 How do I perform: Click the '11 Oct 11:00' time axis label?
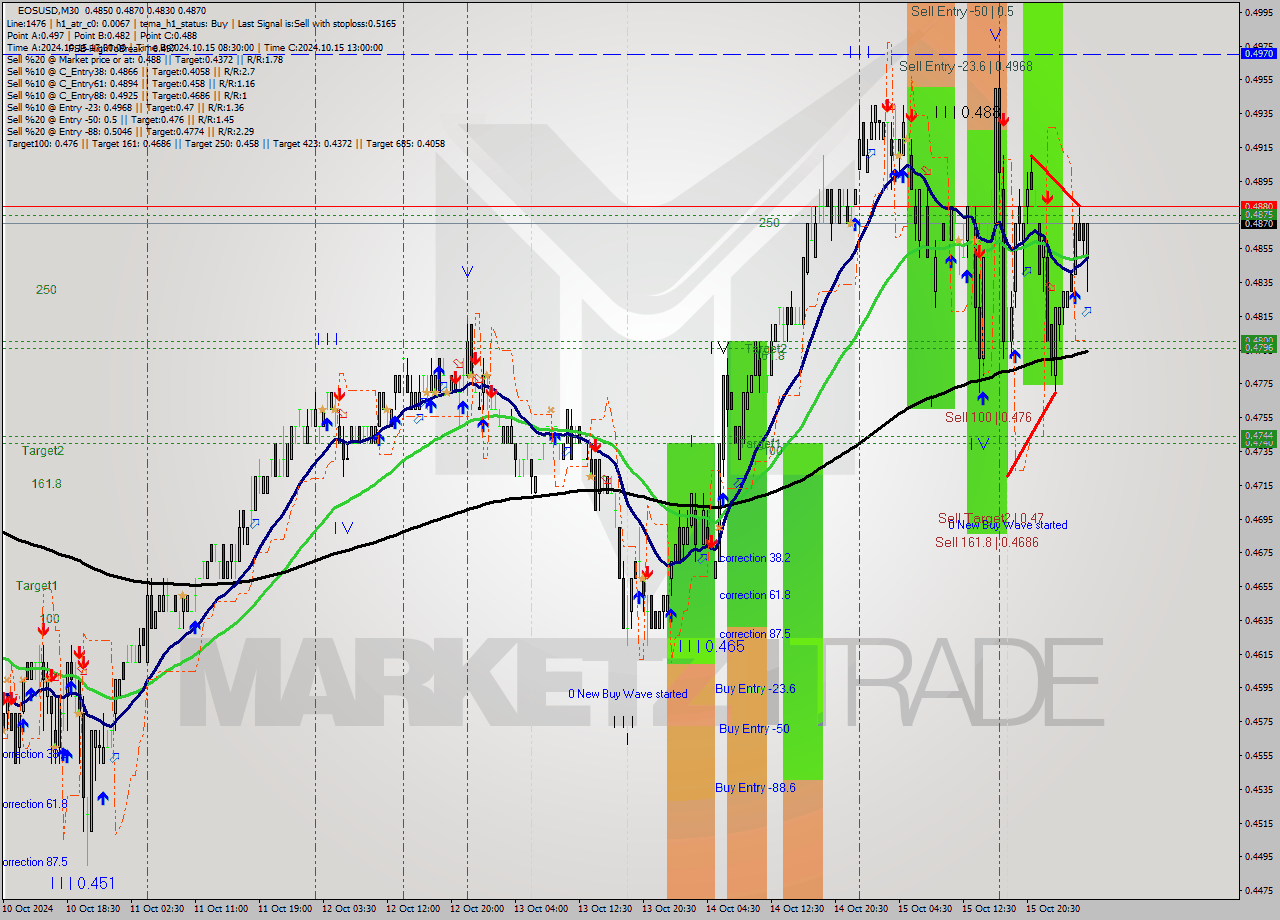tap(221, 909)
